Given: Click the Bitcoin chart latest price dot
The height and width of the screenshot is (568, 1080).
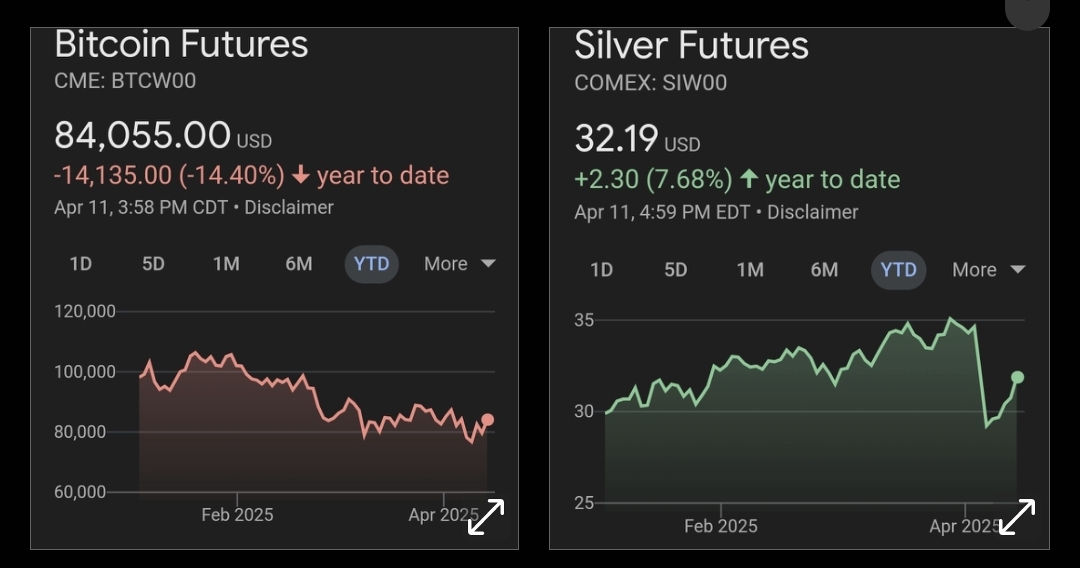Looking at the screenshot, I should [x=488, y=420].
